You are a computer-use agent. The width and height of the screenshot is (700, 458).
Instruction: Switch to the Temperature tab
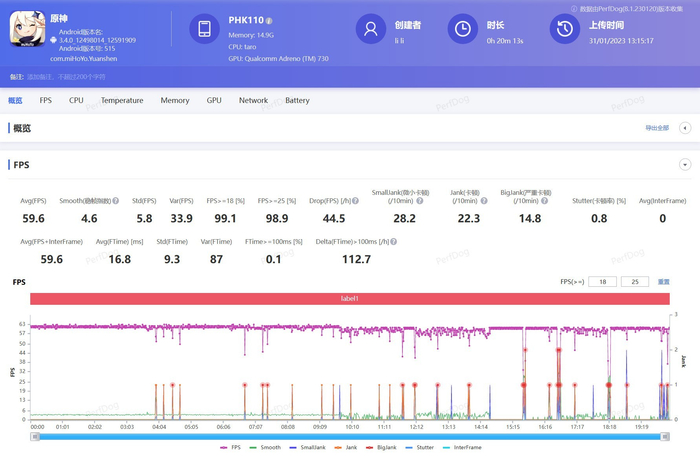point(121,100)
